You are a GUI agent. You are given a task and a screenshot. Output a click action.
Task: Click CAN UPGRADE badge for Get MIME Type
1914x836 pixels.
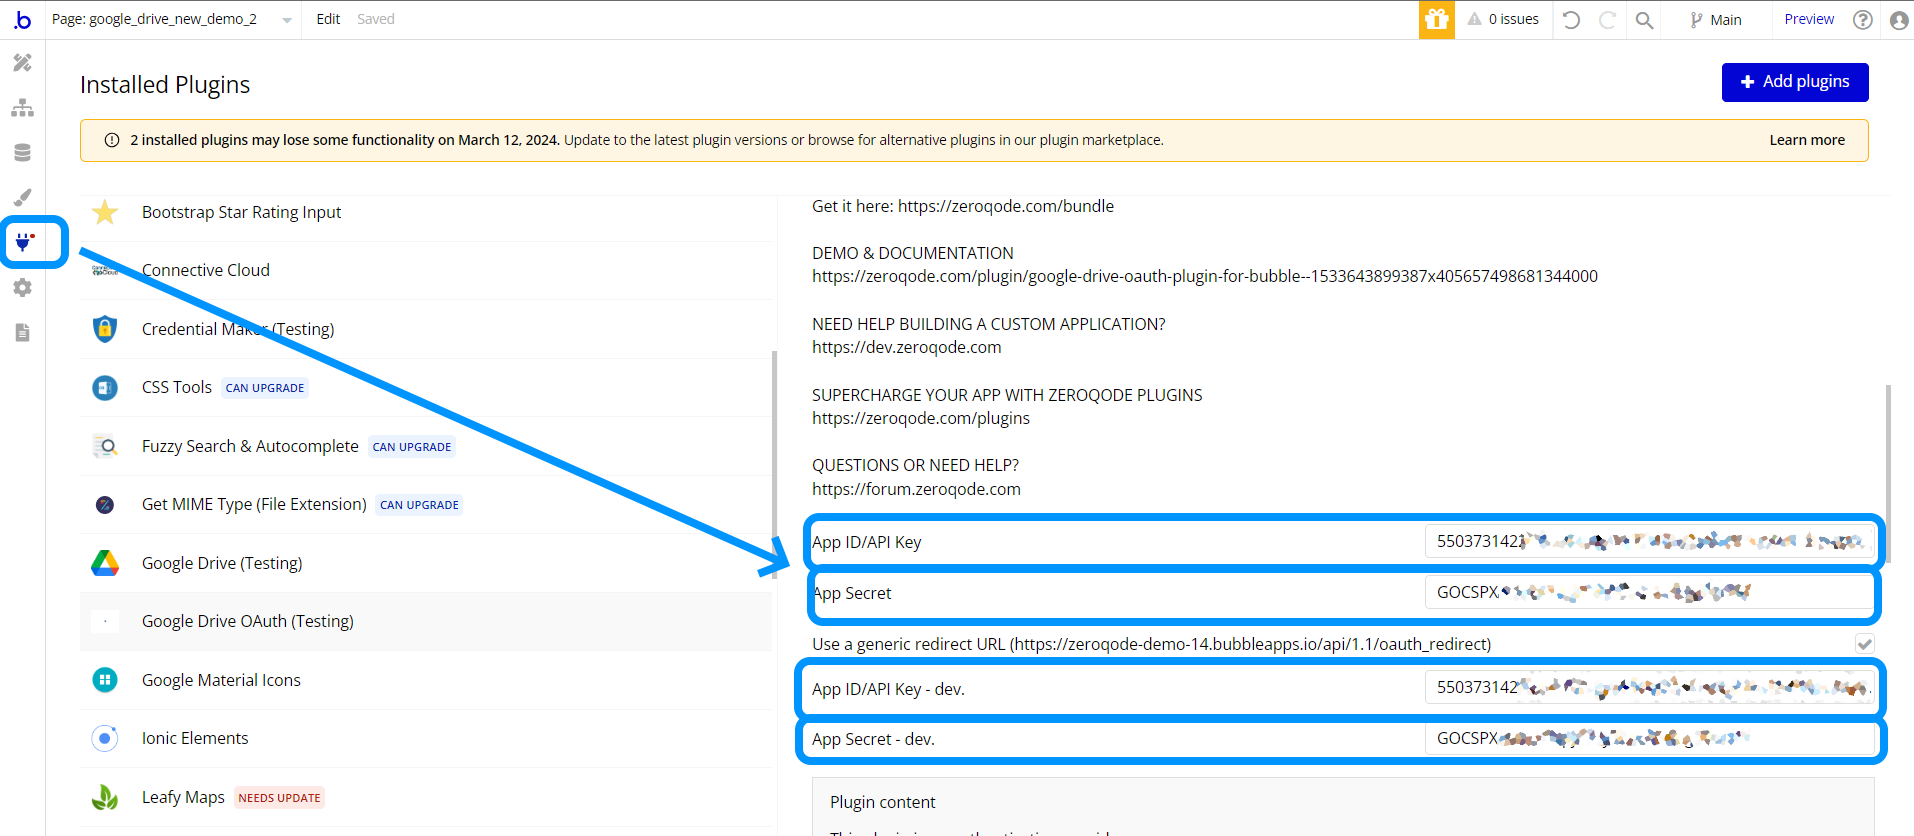pos(420,505)
